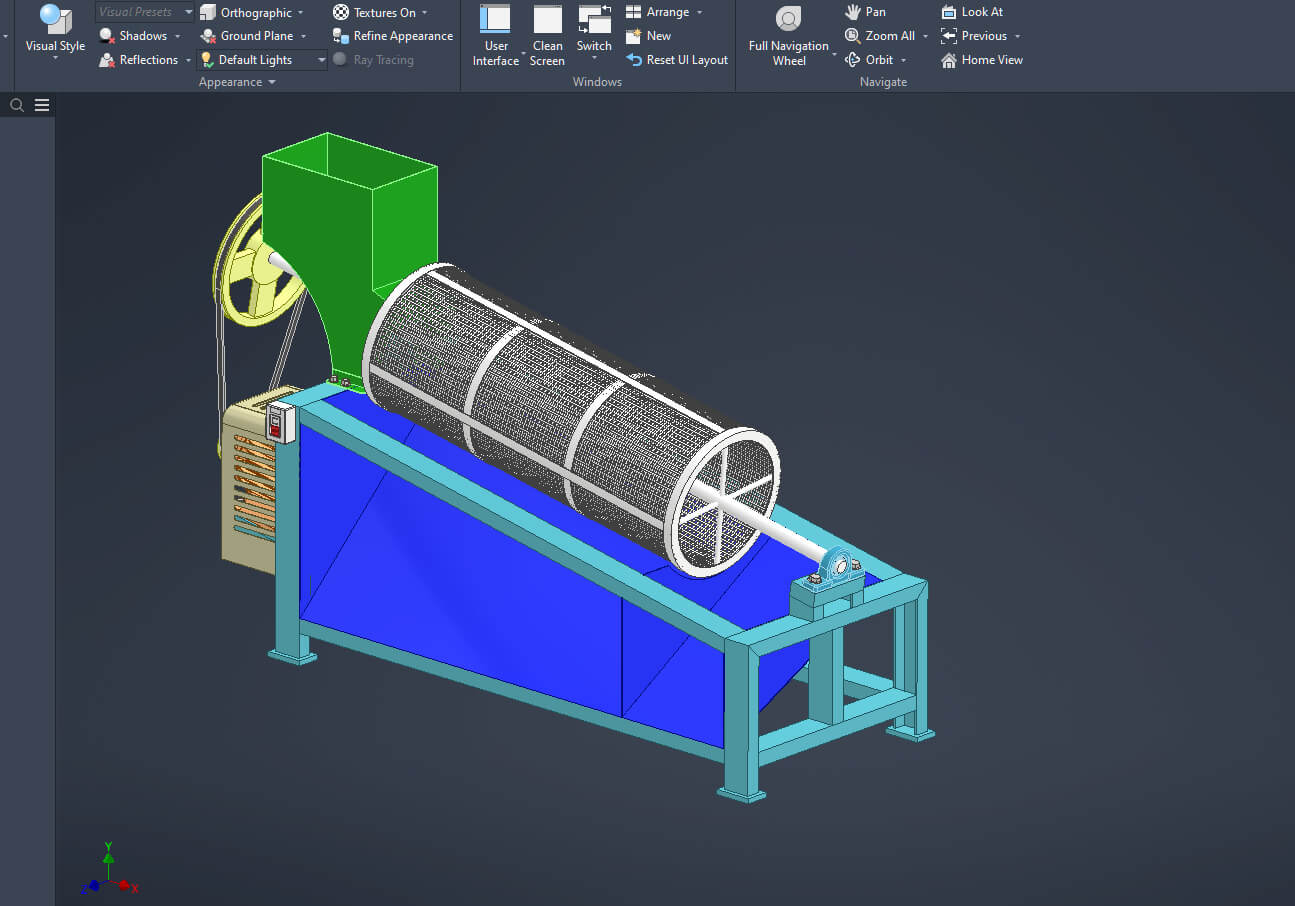Toggle Textures On

click(374, 12)
